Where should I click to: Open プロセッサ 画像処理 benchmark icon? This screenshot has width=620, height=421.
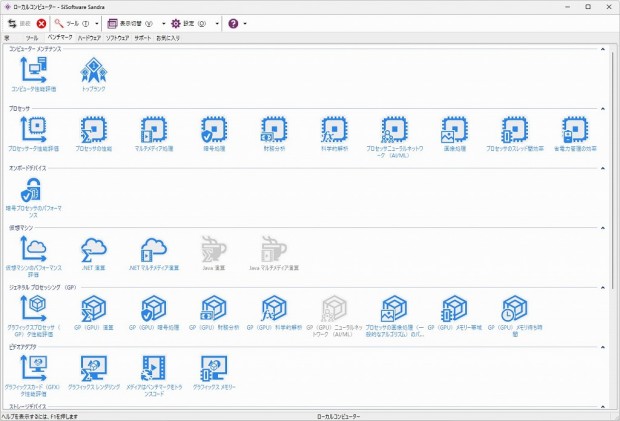454,130
